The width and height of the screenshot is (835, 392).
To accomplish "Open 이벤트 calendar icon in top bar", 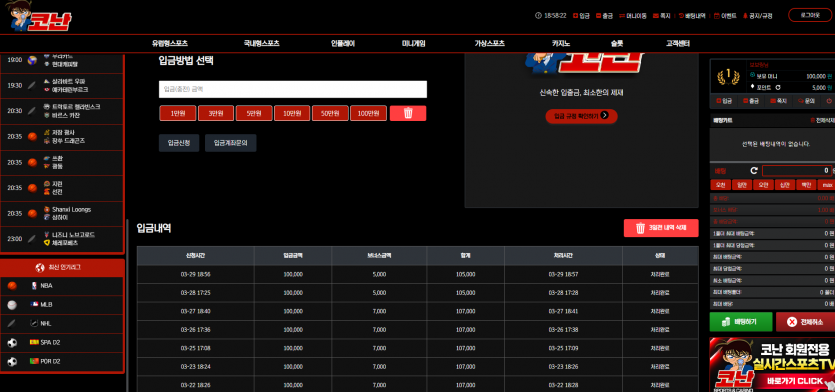I will (717, 16).
